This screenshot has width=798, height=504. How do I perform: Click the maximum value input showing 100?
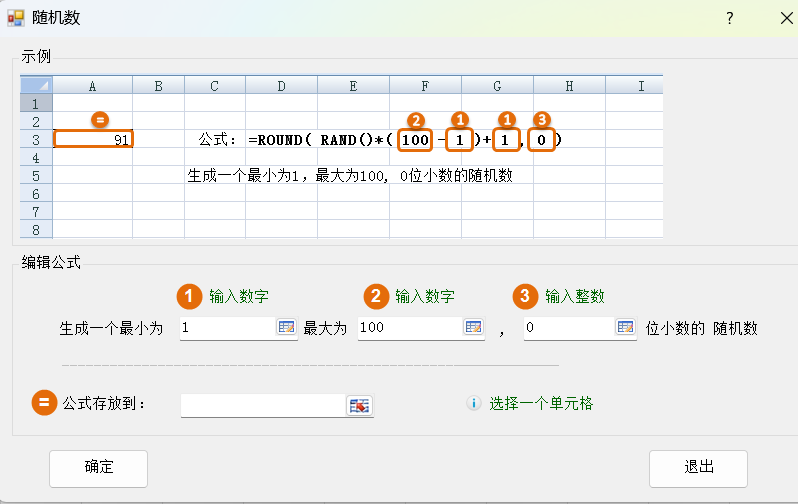coord(408,328)
